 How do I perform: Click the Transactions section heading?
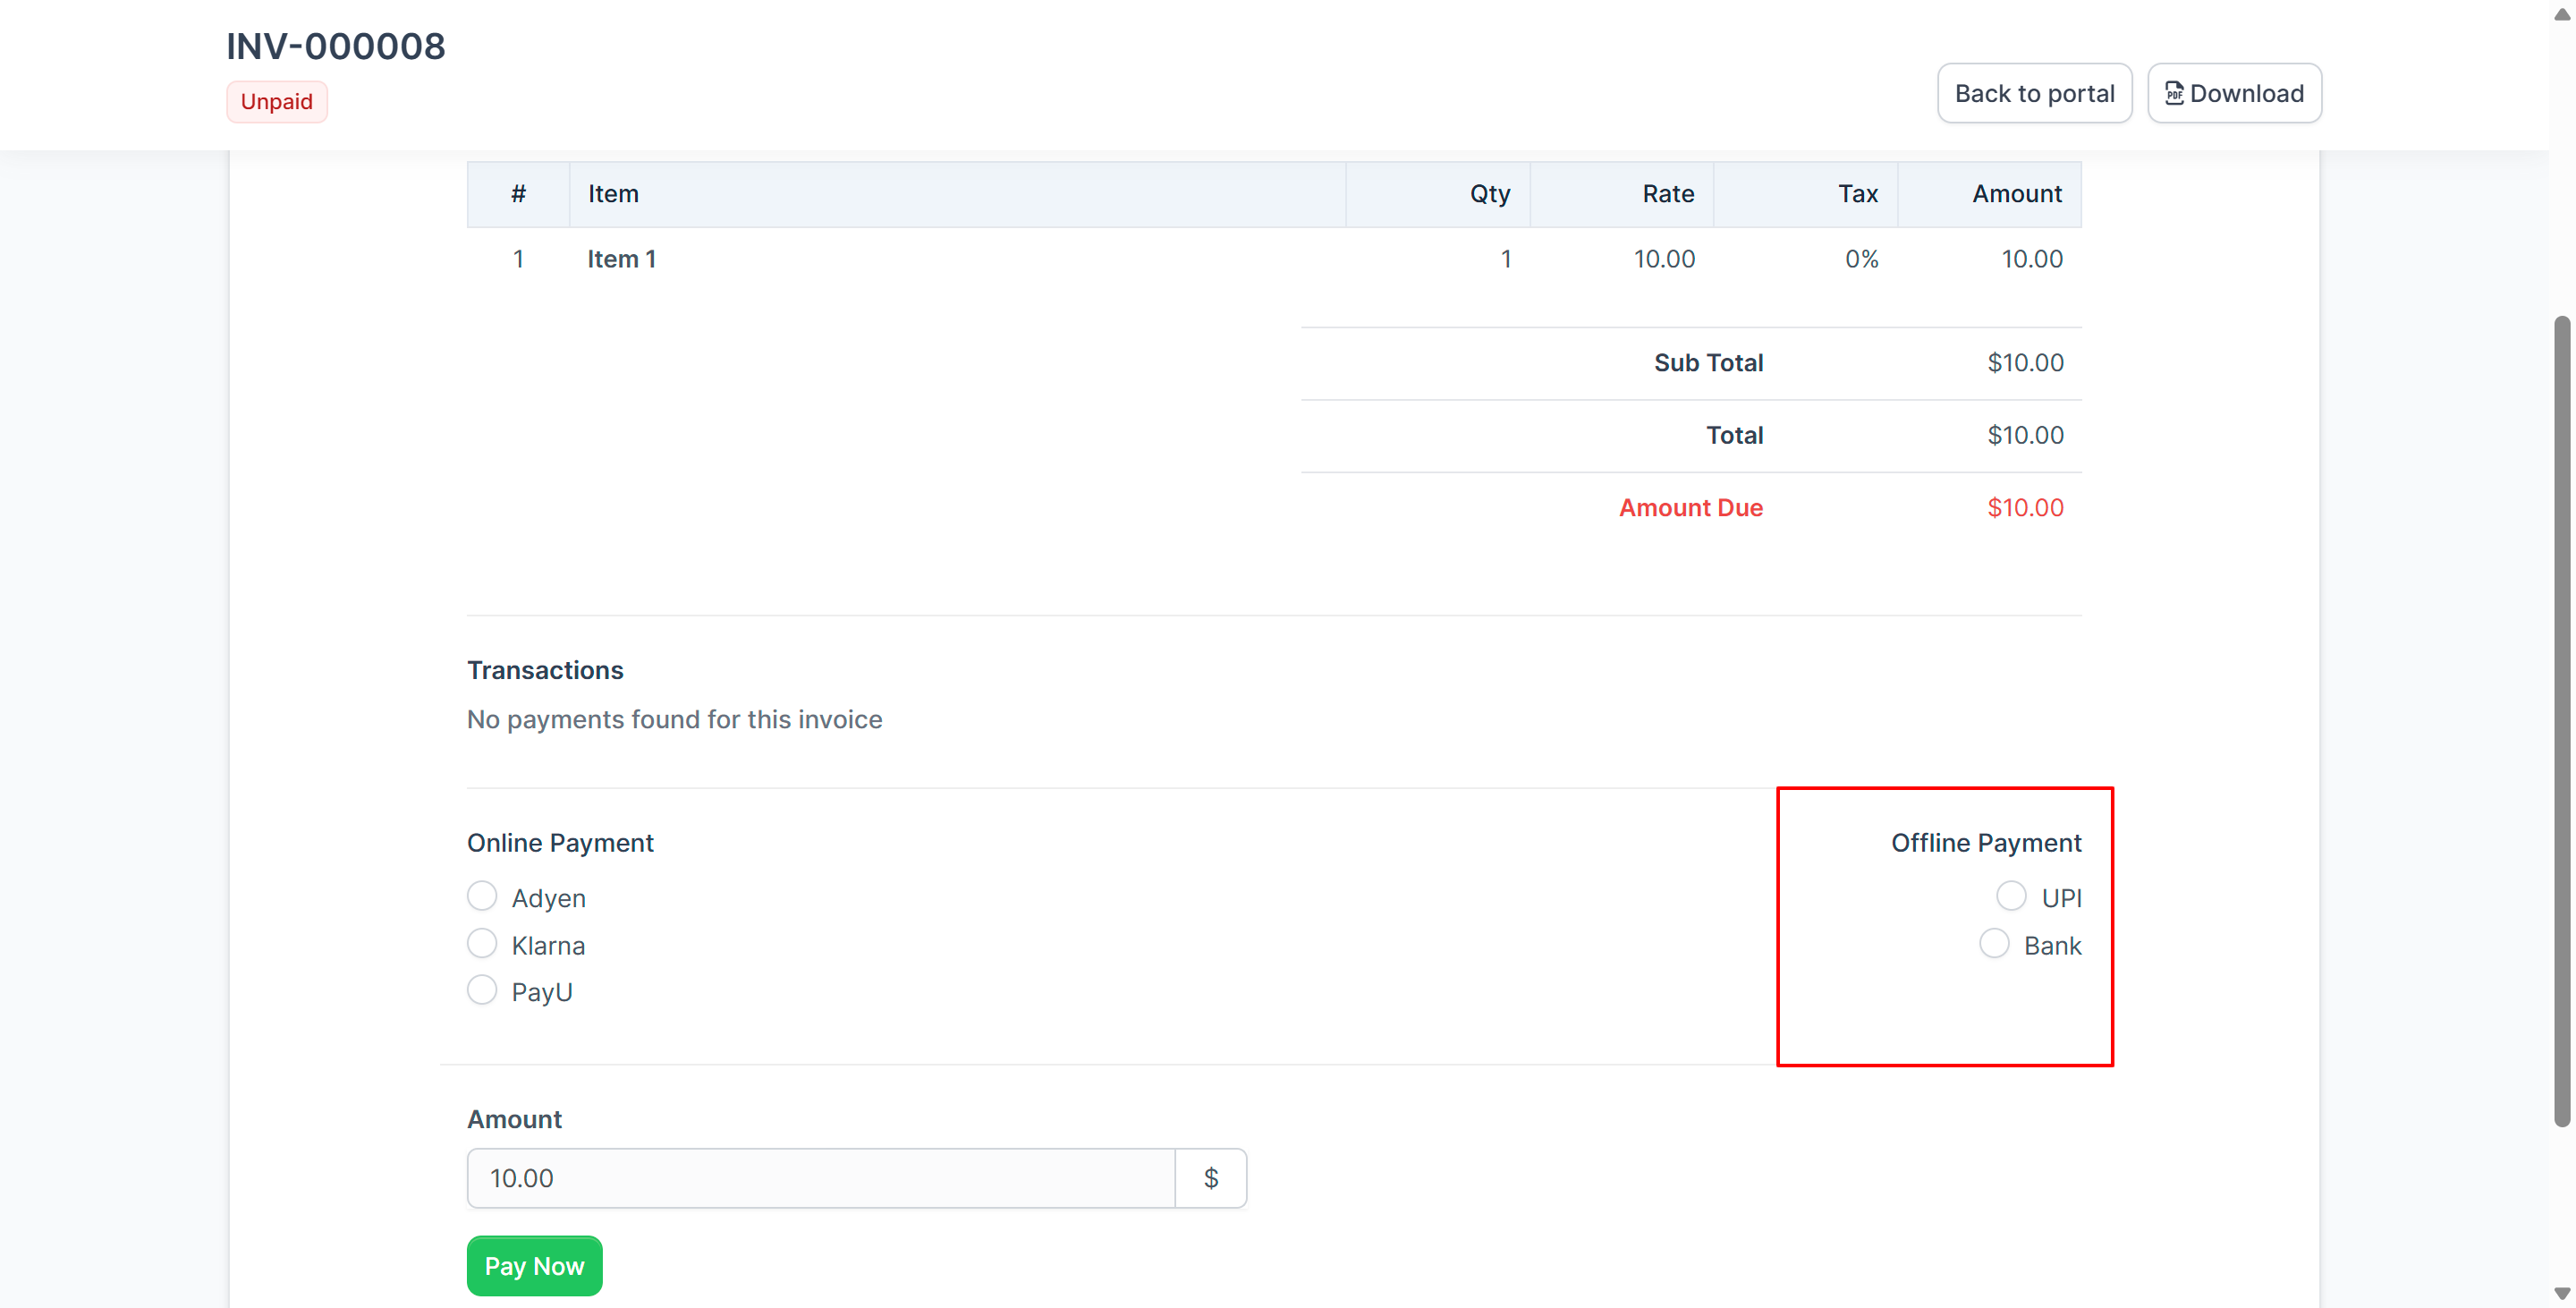(x=545, y=669)
